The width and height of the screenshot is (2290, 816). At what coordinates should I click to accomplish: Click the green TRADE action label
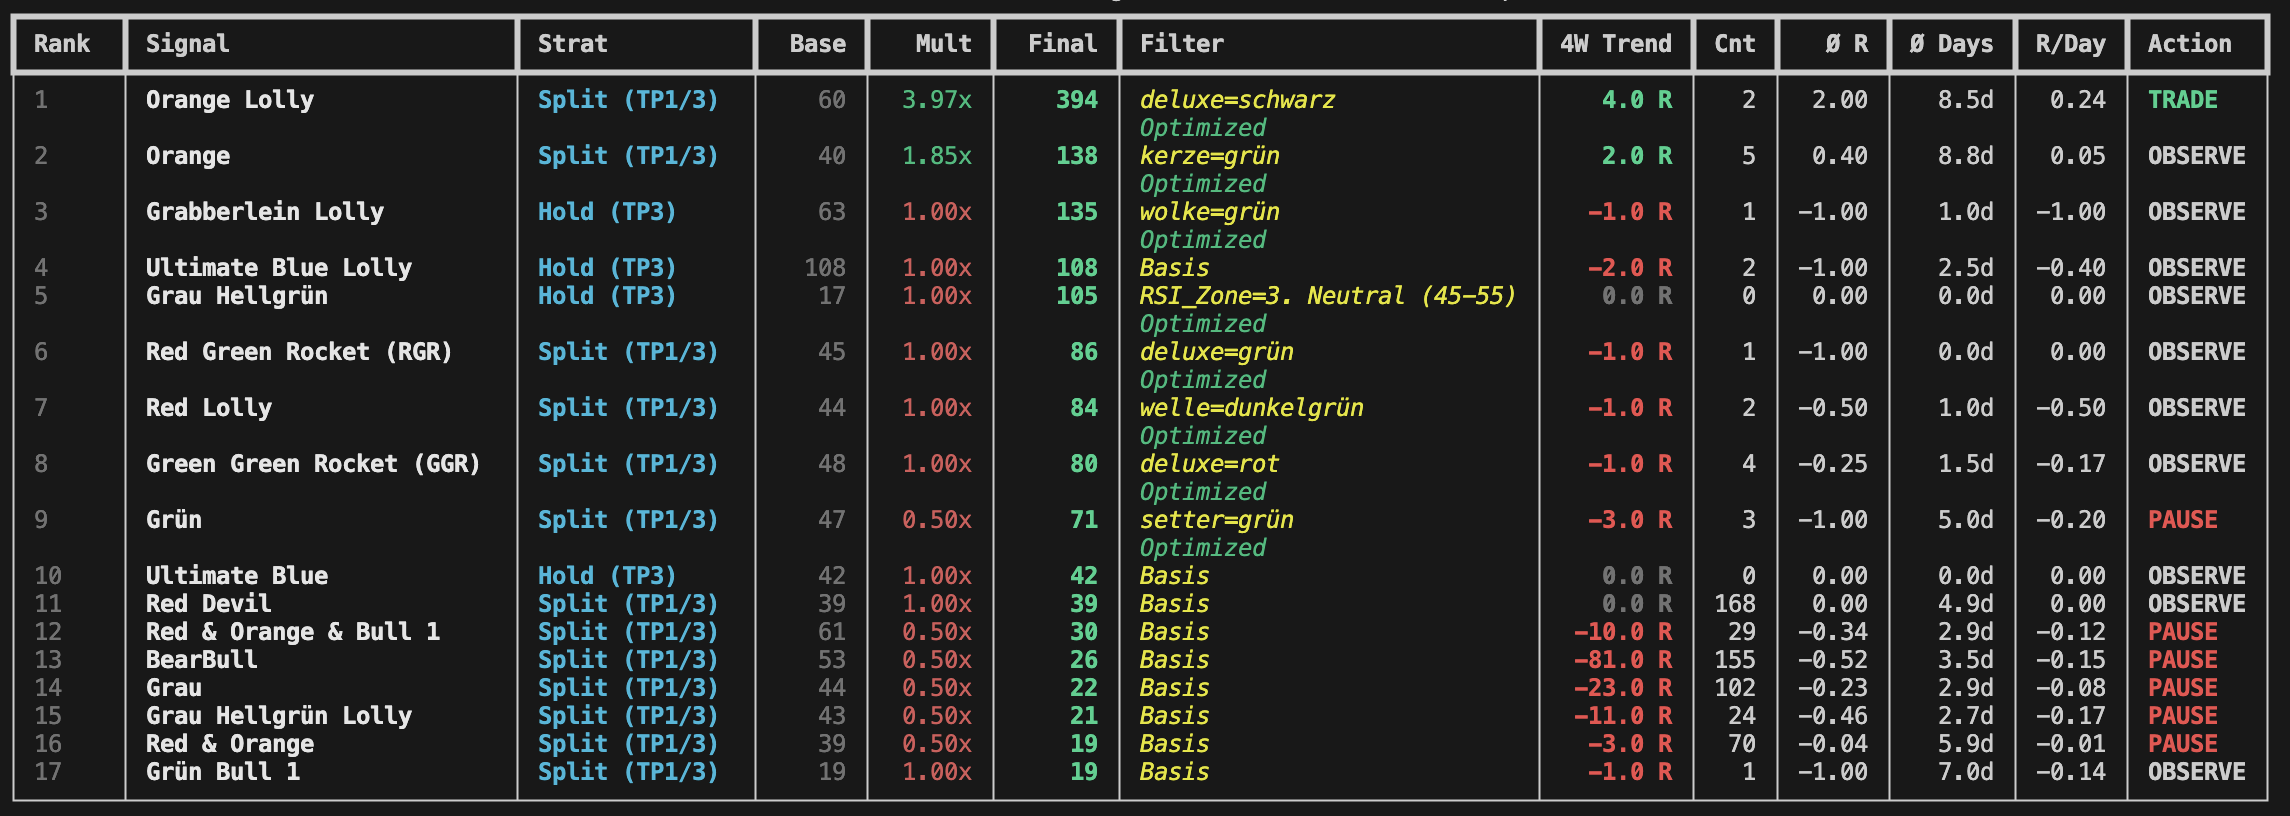[x=2183, y=100]
